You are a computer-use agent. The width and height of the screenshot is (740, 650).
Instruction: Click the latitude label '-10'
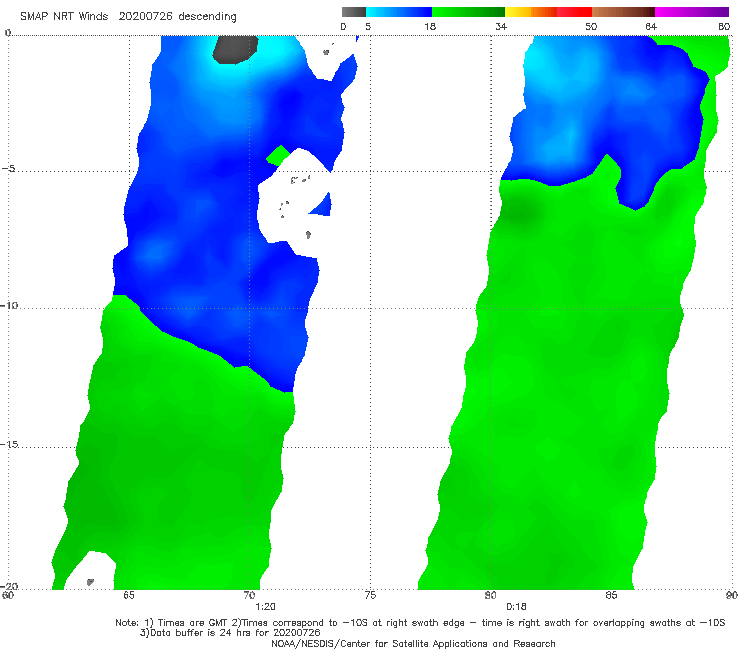tap(8, 305)
